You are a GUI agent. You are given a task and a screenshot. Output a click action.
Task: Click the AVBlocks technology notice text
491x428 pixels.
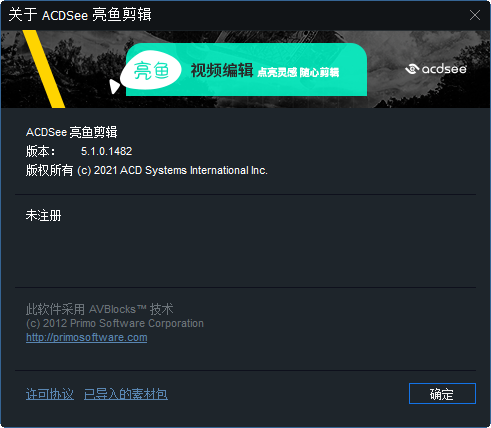[x=100, y=309]
